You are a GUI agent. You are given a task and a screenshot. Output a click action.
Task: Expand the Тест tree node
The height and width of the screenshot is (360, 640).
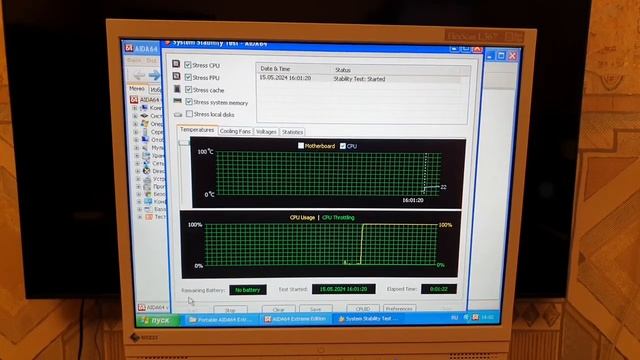(x=140, y=217)
